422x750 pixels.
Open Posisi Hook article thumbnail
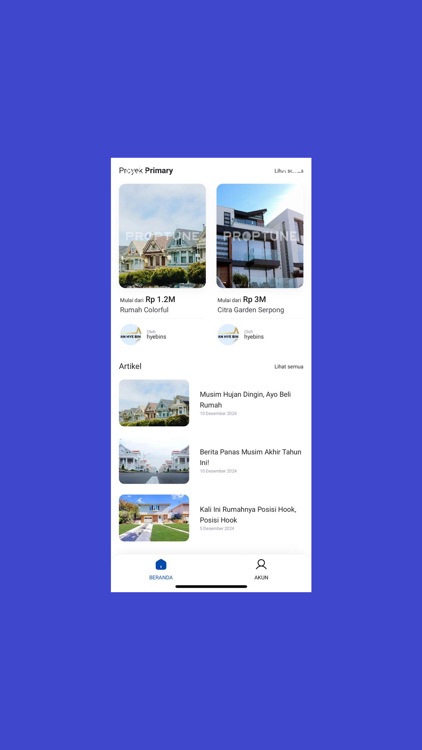tap(154, 518)
